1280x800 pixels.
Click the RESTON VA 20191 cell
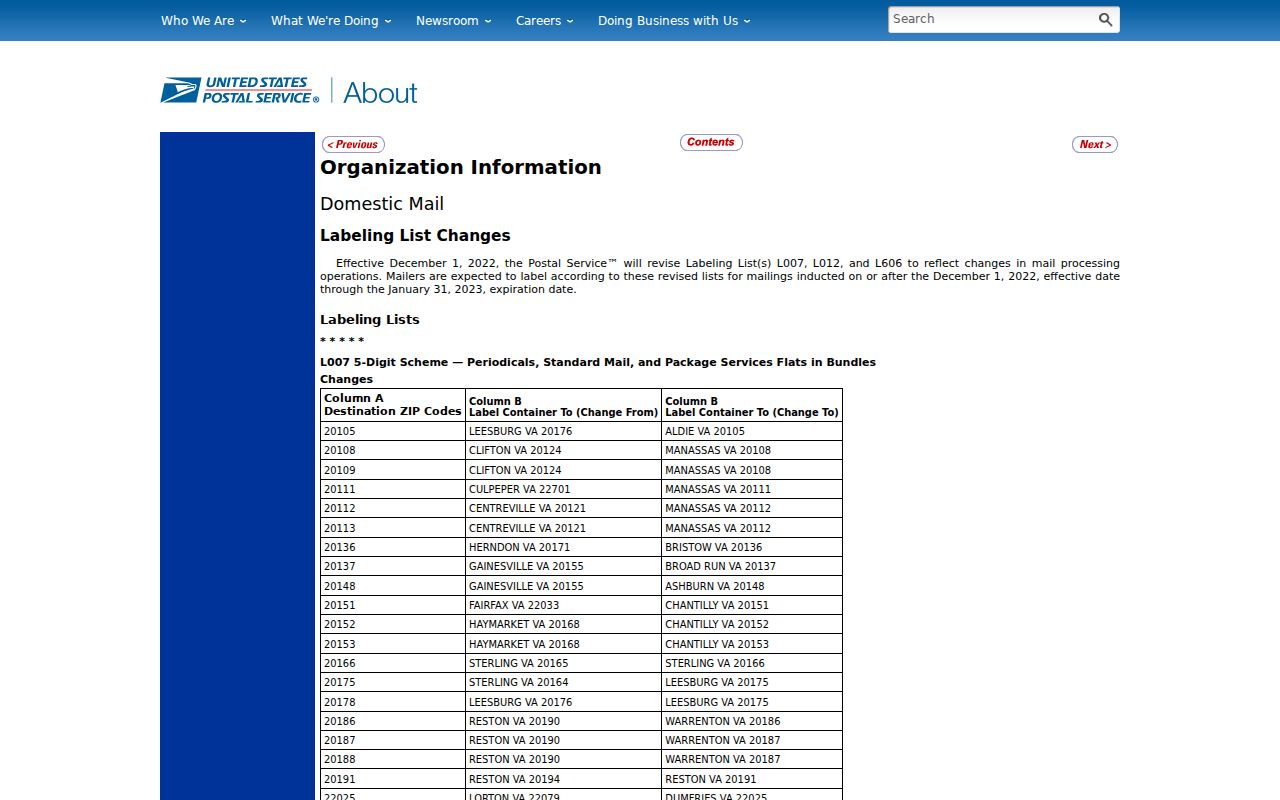point(752,779)
